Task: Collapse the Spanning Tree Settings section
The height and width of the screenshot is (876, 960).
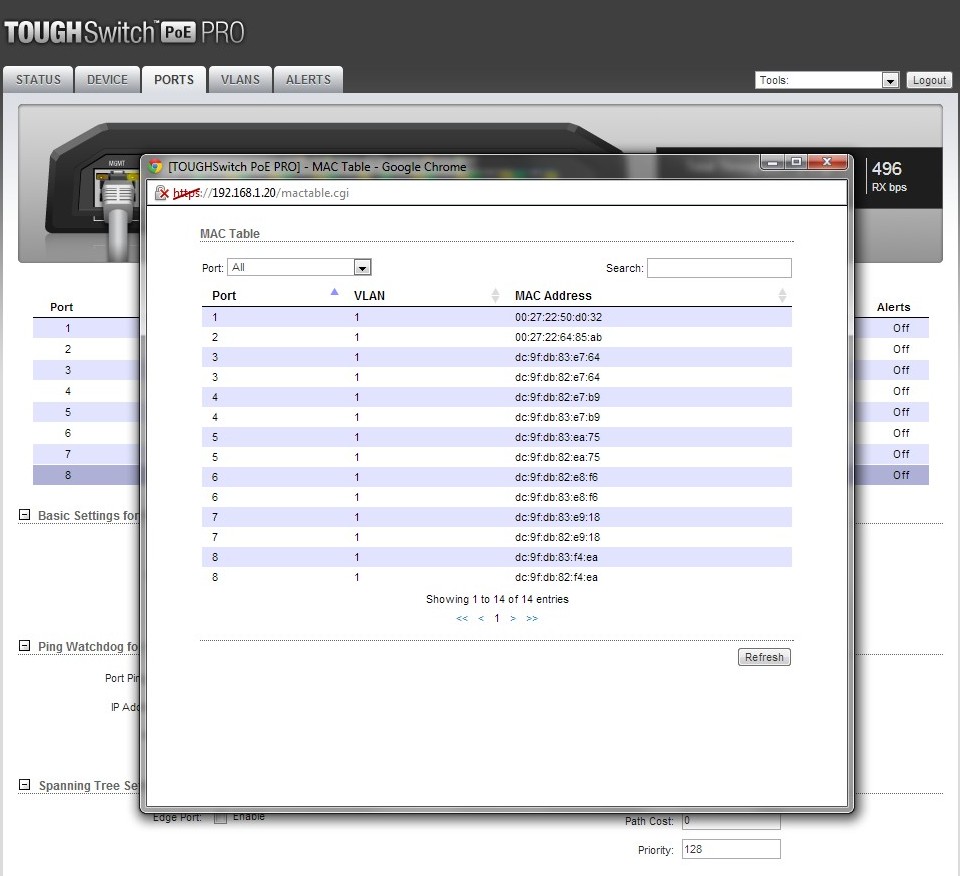Action: click(x=24, y=785)
